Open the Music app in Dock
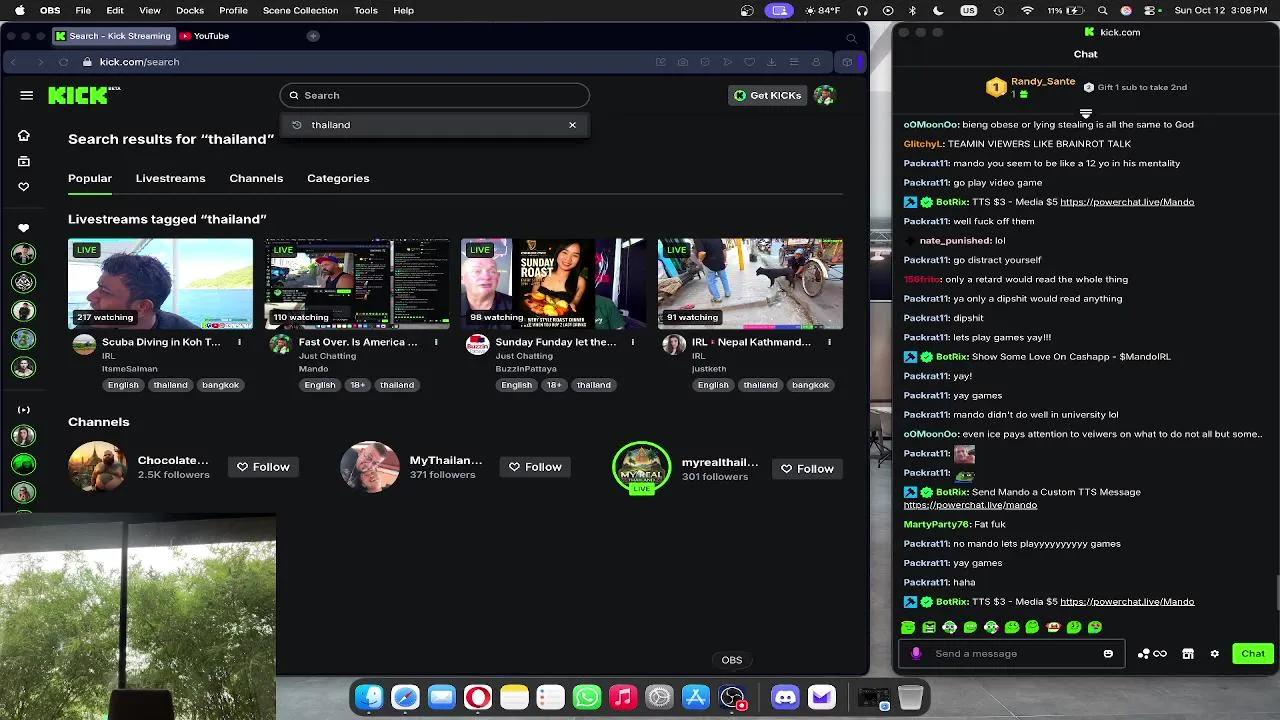 tap(623, 697)
